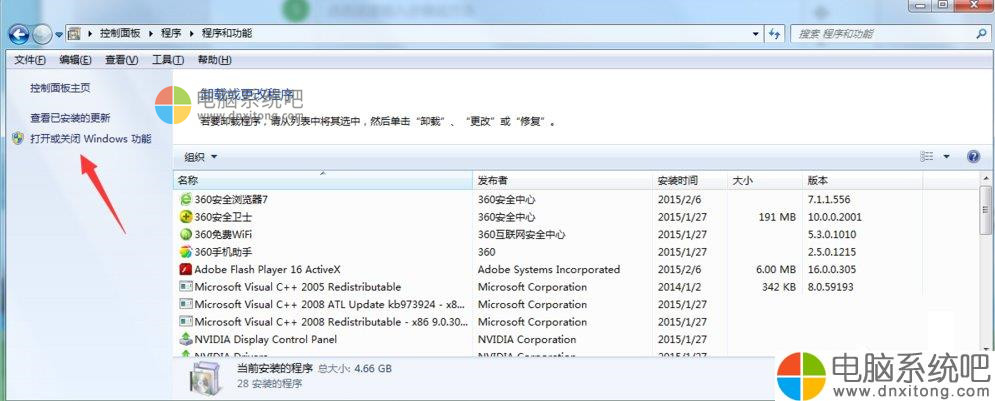Select the 360安全浏览器7 program name
The height and width of the screenshot is (401, 995).
231,199
